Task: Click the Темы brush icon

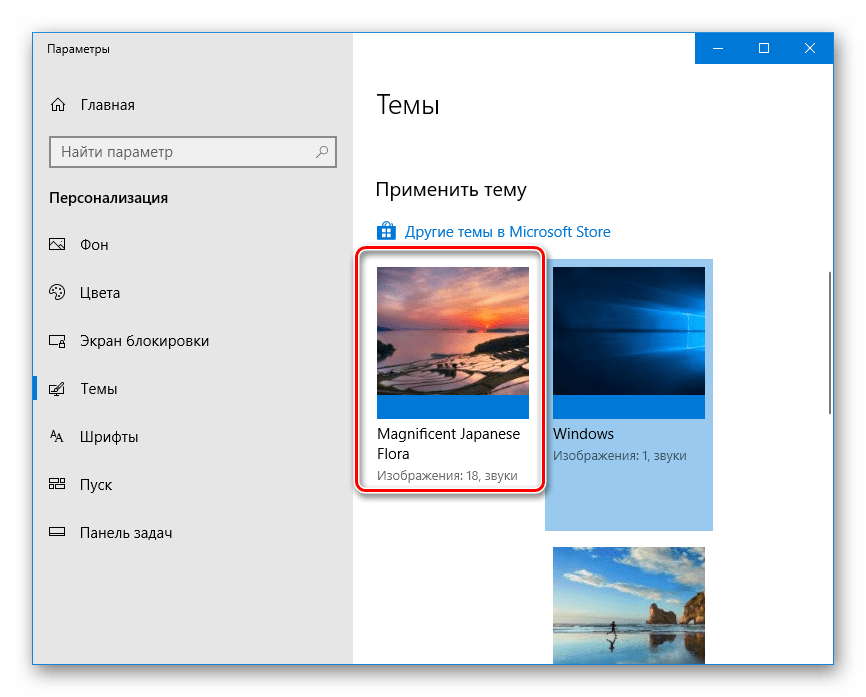Action: pos(58,389)
